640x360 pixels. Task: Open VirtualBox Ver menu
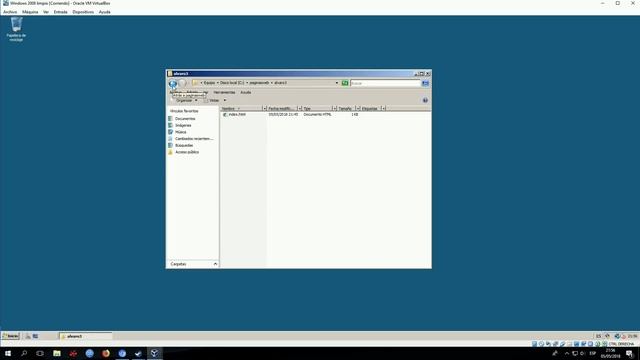pyautogui.click(x=46, y=12)
